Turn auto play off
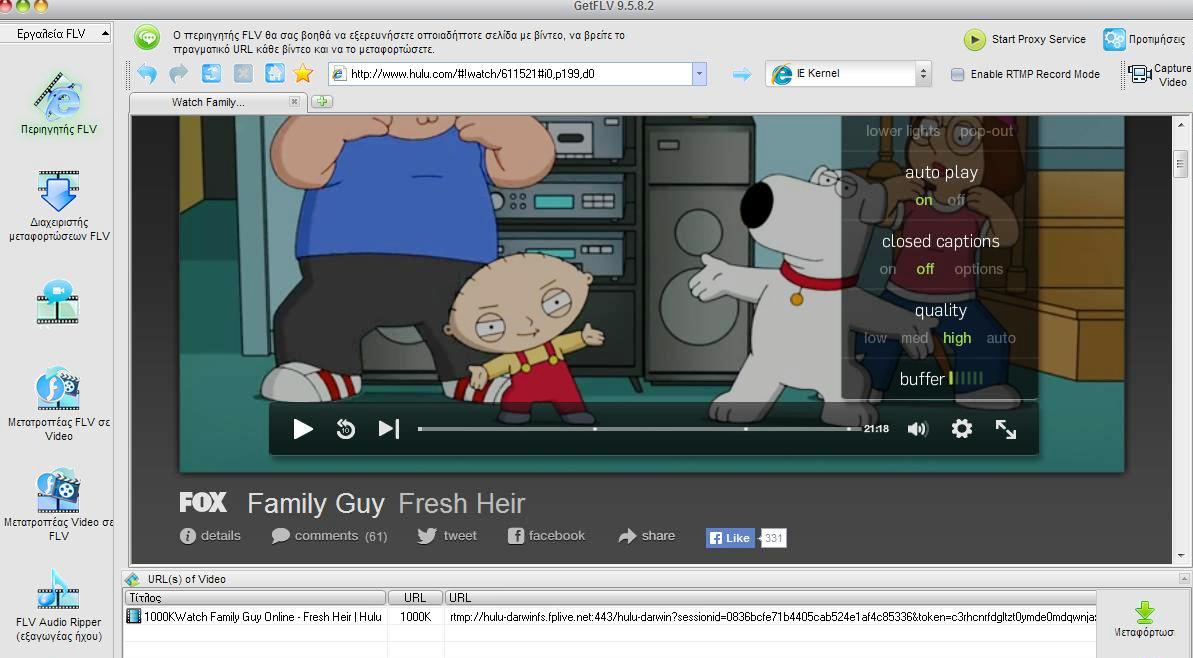The height and width of the screenshot is (658, 1193). (x=957, y=200)
